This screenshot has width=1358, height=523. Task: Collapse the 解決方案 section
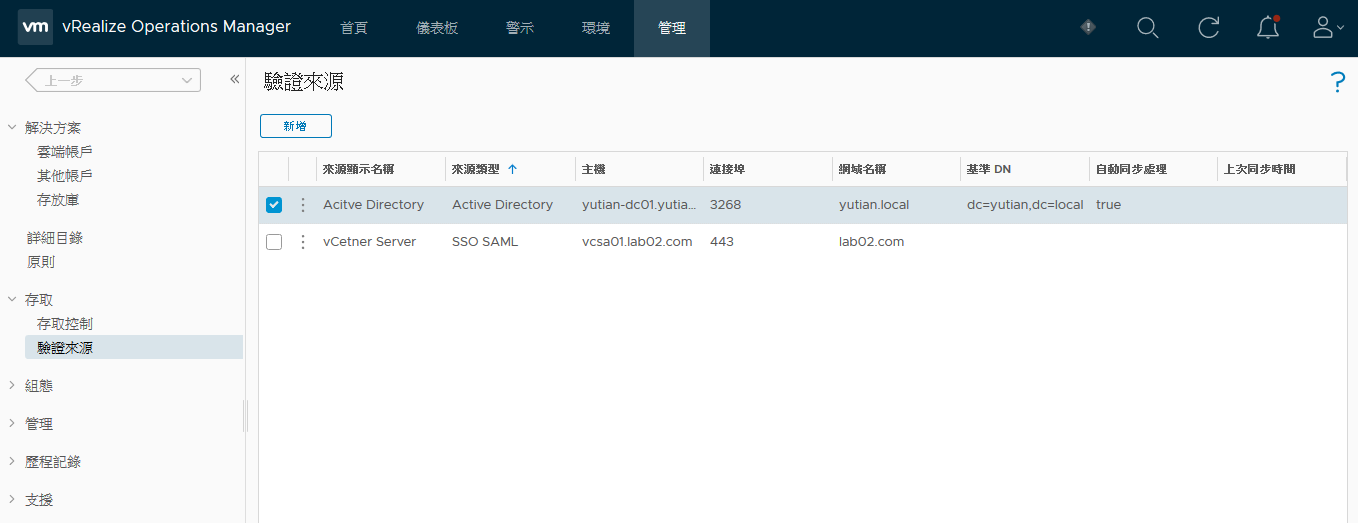click(x=12, y=128)
